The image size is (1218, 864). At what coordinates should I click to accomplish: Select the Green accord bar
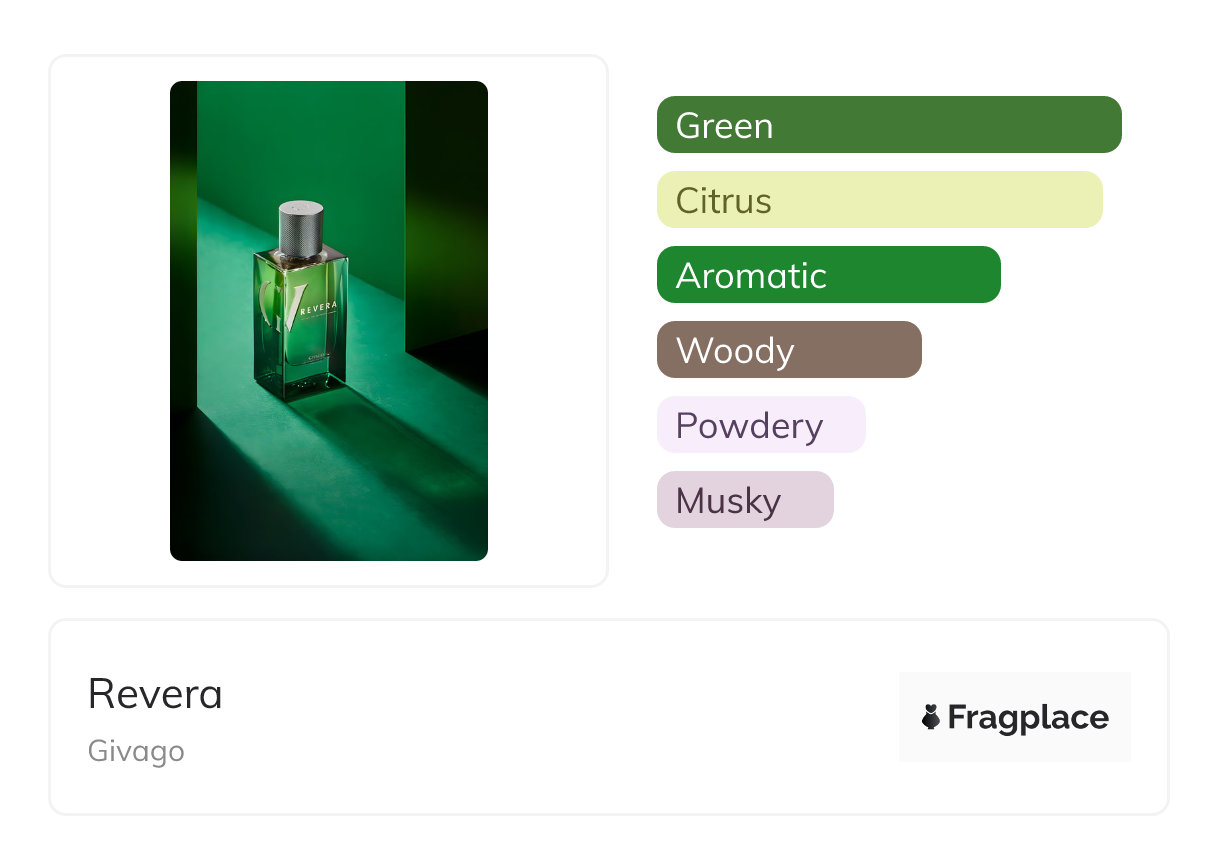pos(888,125)
